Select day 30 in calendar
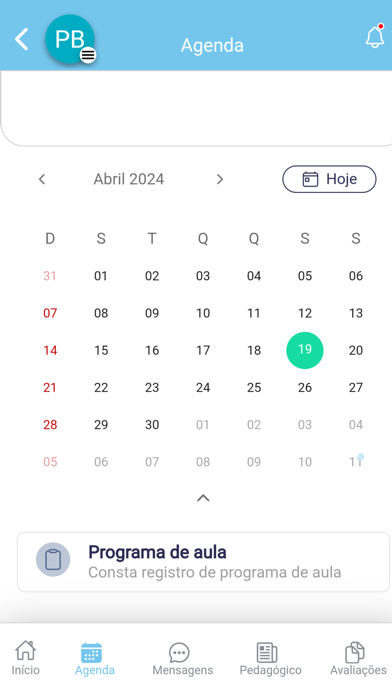Screen dimensions: 392x696 click(x=152, y=425)
